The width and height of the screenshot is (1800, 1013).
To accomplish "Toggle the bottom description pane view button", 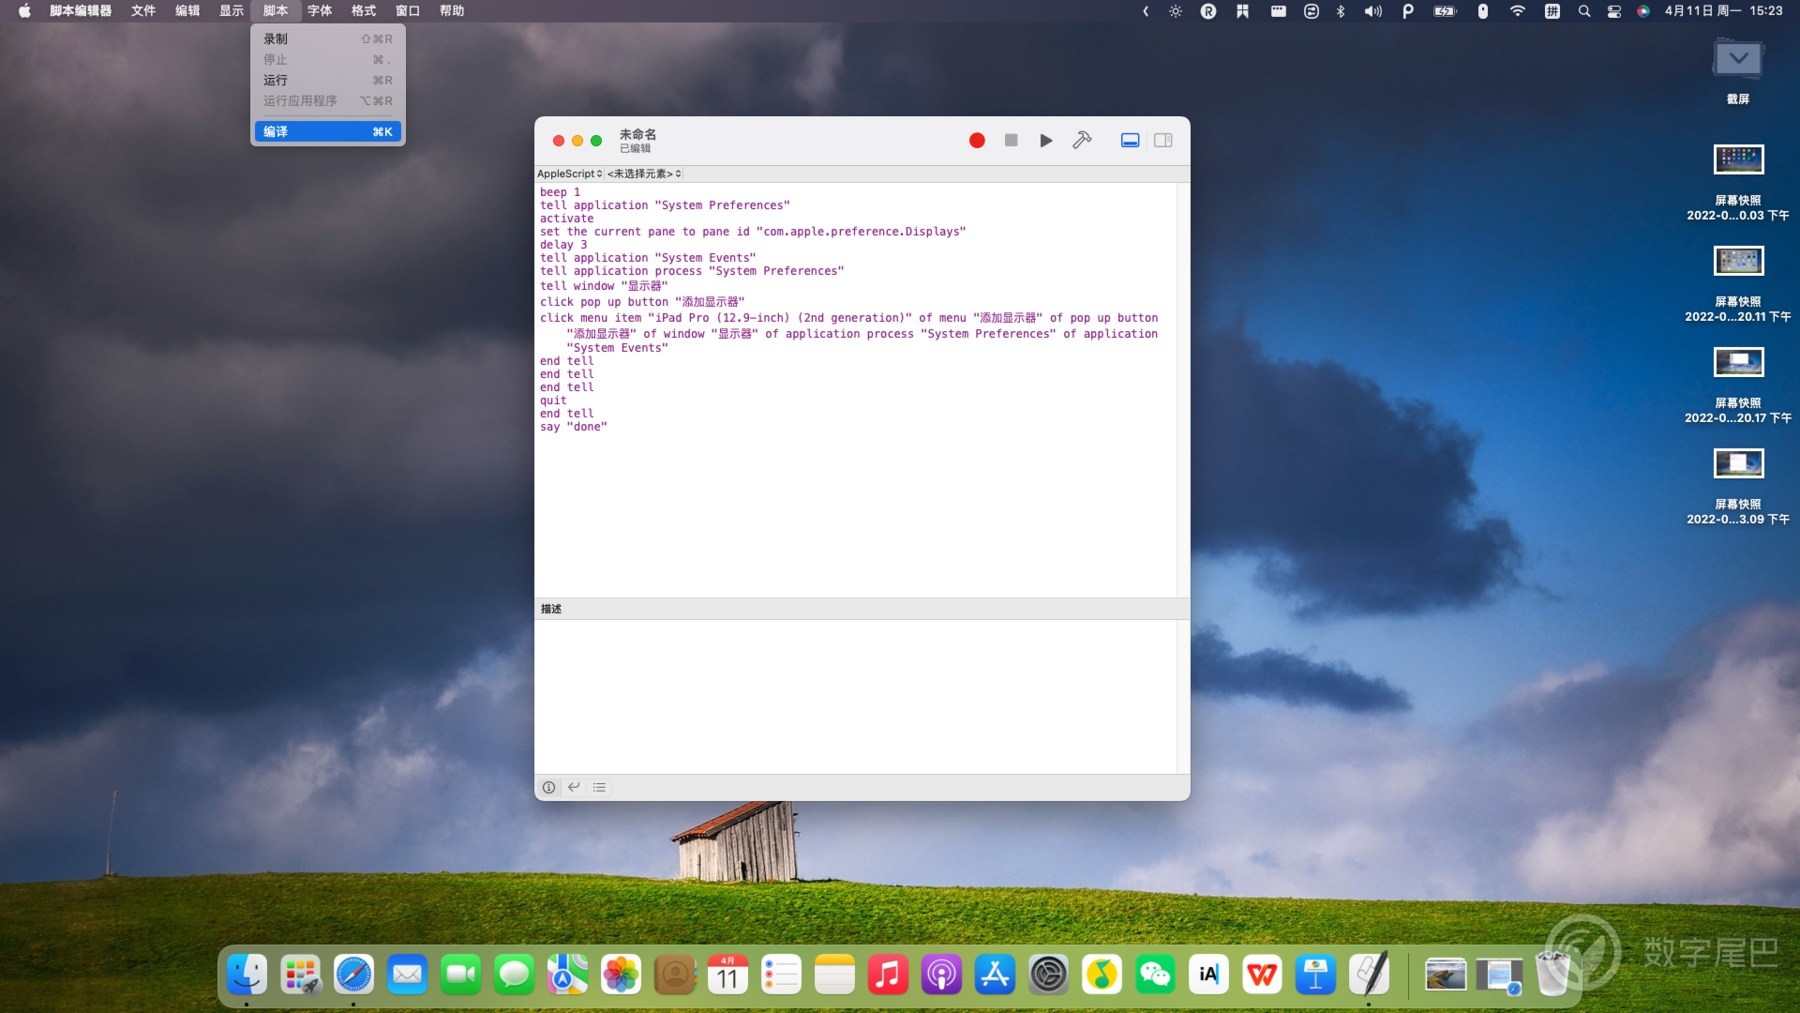I will coord(1130,141).
